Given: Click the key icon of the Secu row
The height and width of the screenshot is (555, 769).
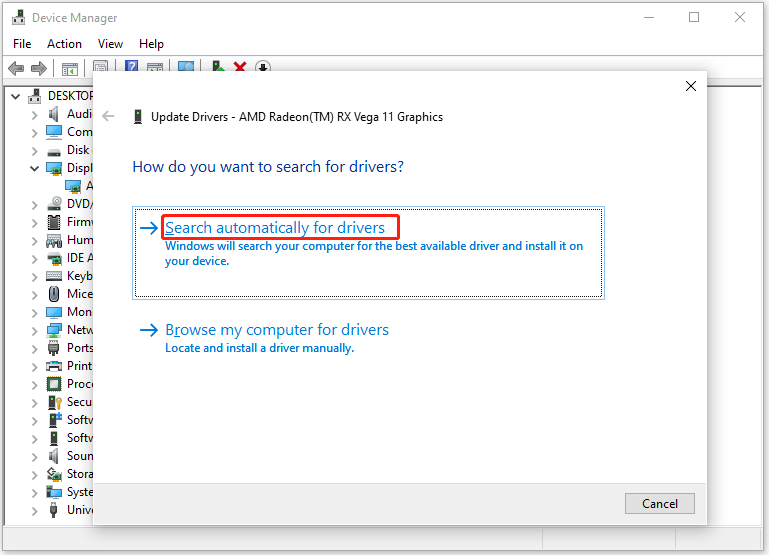Looking at the screenshot, I should [x=54, y=402].
